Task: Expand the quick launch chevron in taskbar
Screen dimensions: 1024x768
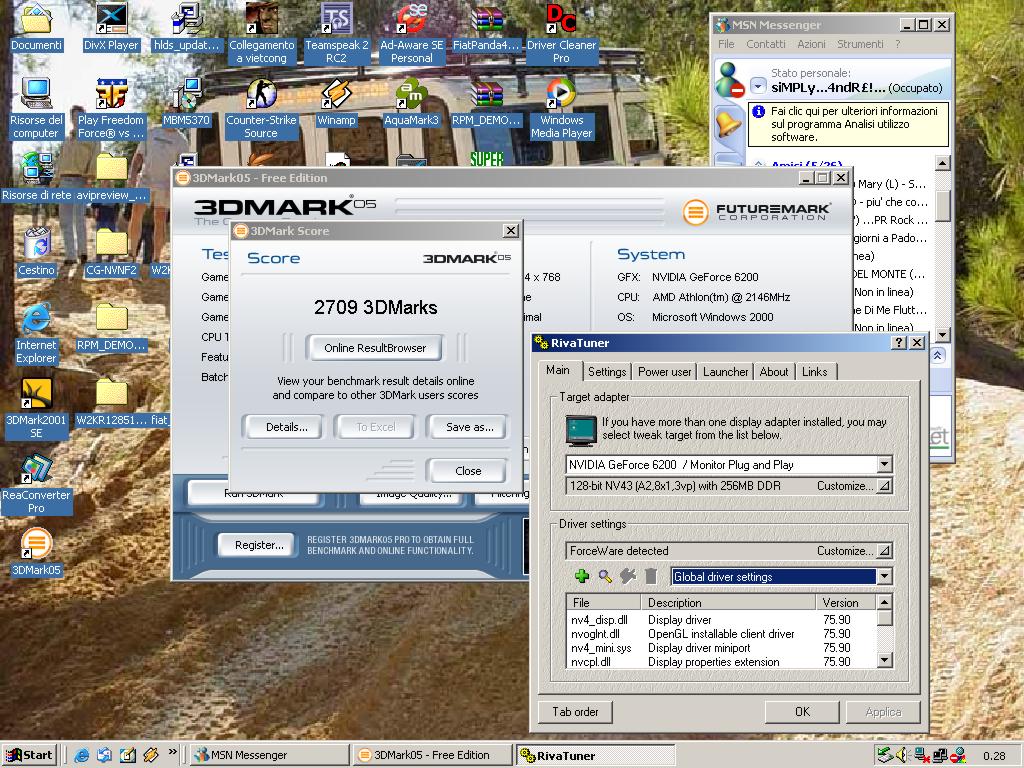Action: coord(172,752)
